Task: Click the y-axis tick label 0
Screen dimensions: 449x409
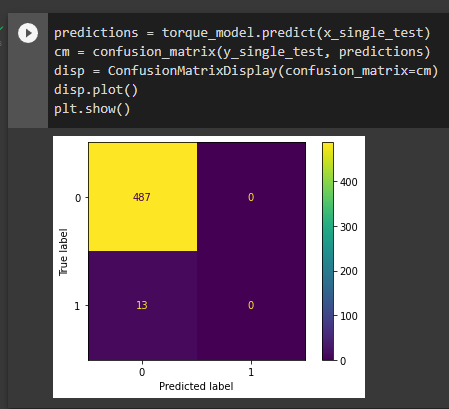Action: click(78, 198)
